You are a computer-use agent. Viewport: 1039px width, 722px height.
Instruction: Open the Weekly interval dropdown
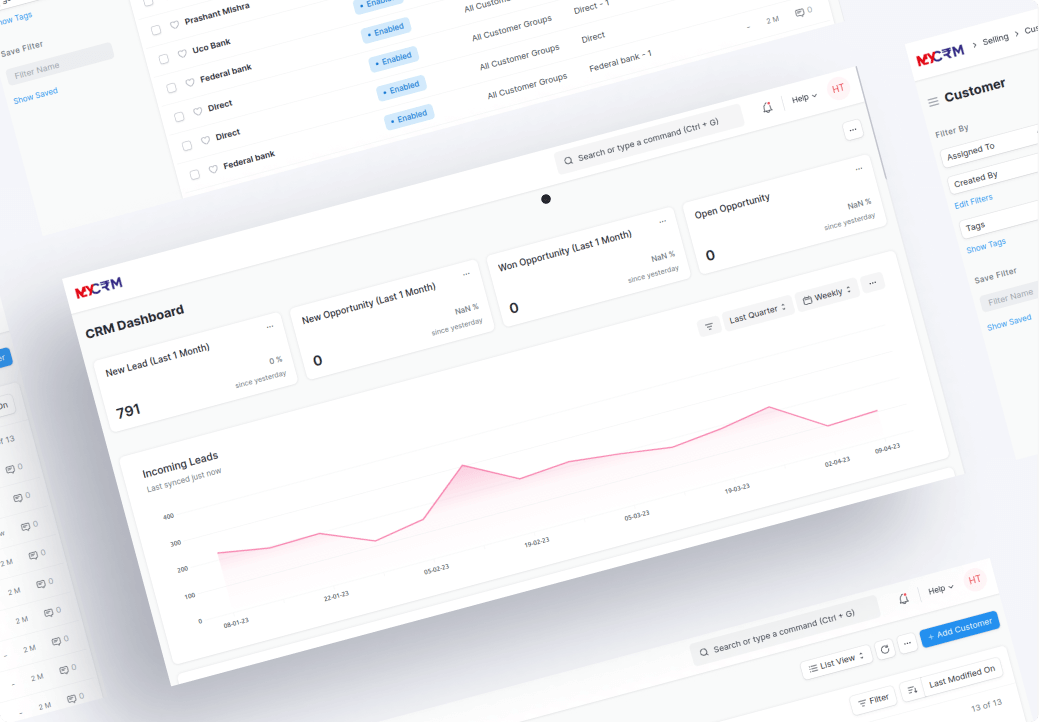point(826,296)
